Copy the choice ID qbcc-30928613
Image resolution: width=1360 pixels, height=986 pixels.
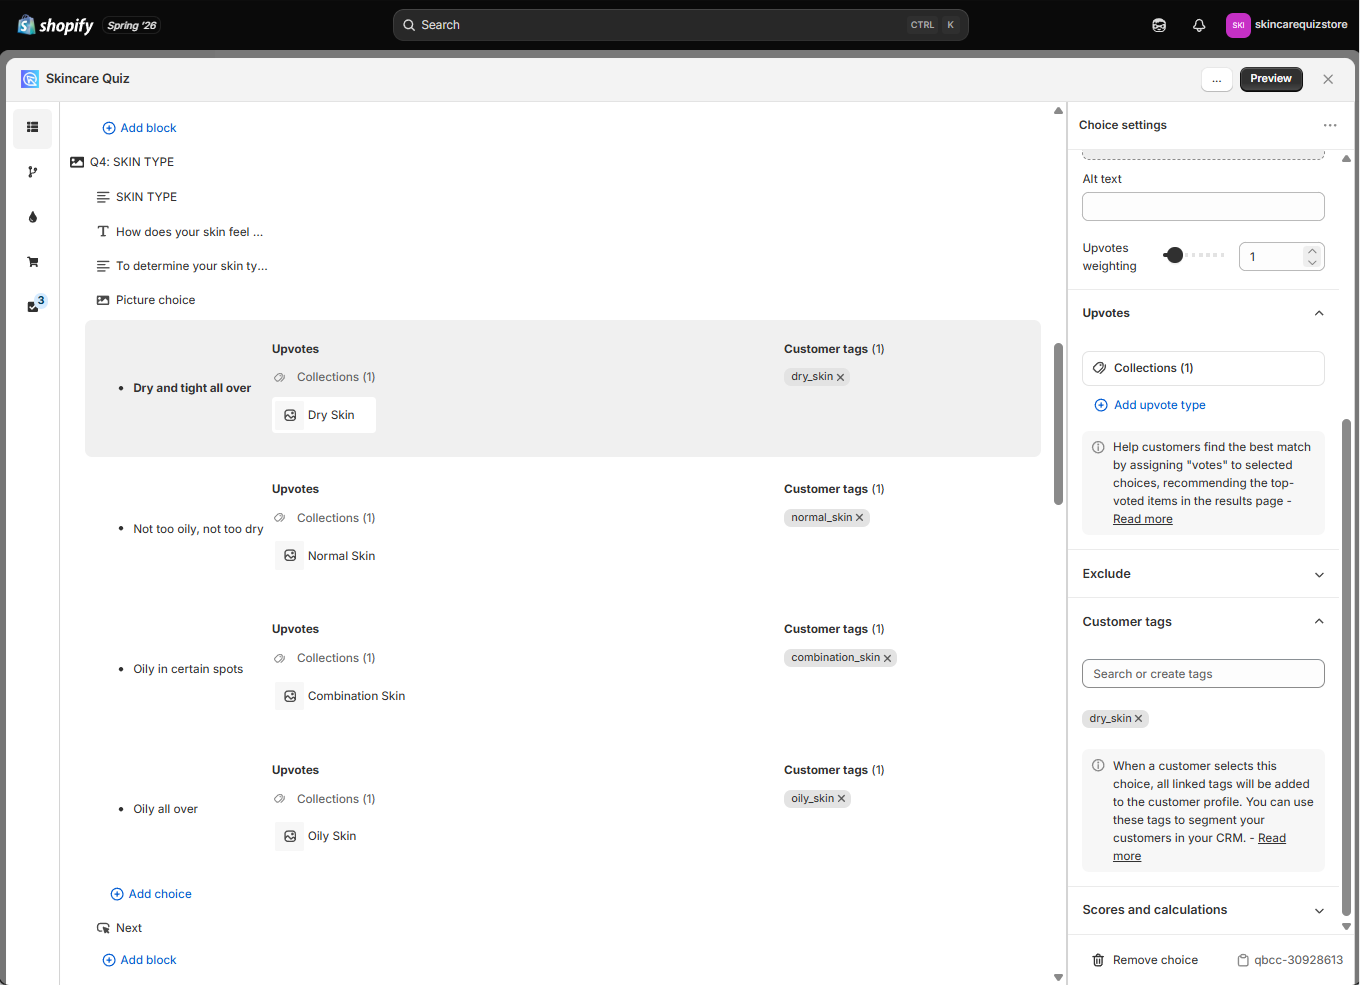1290,960
